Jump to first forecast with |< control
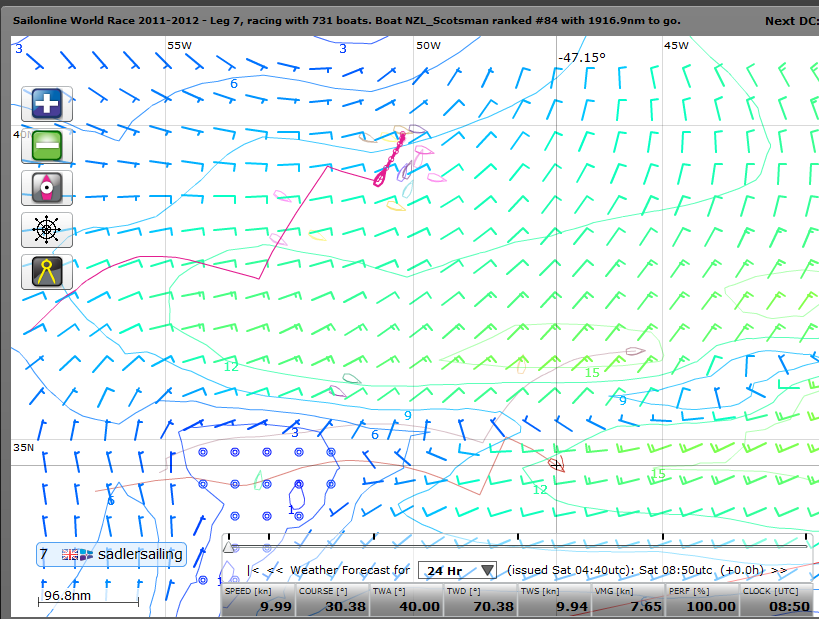This screenshot has height=619, width=819. coord(253,570)
